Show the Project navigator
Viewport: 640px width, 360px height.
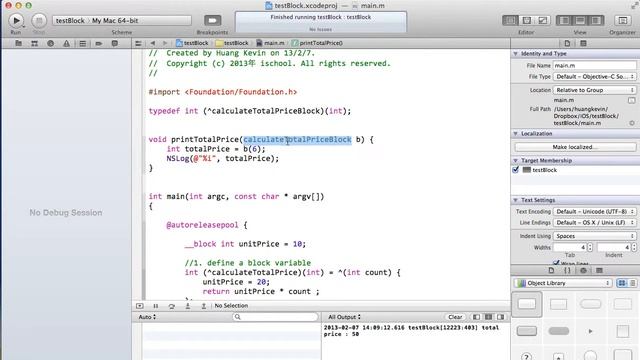[18, 43]
